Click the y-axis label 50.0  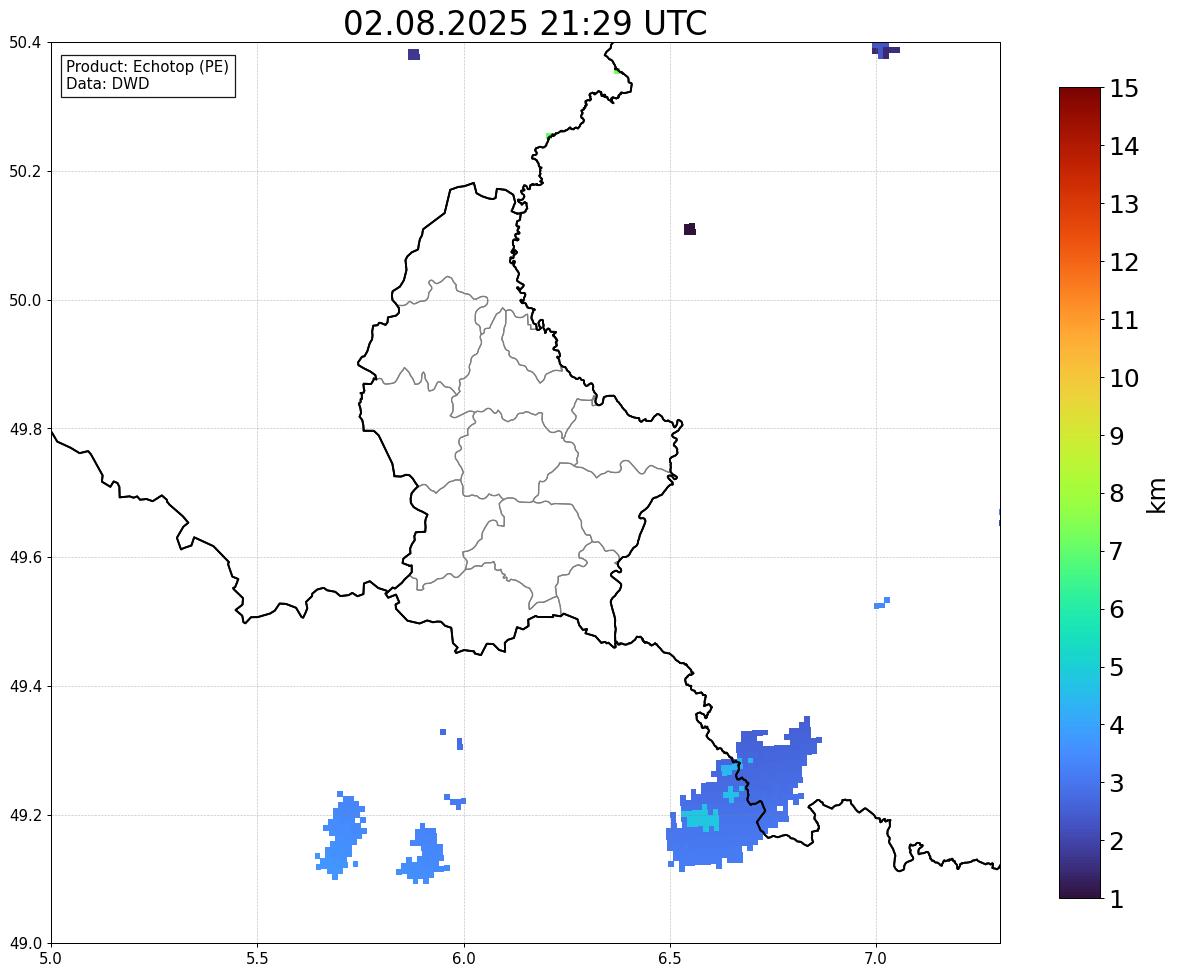point(24,301)
